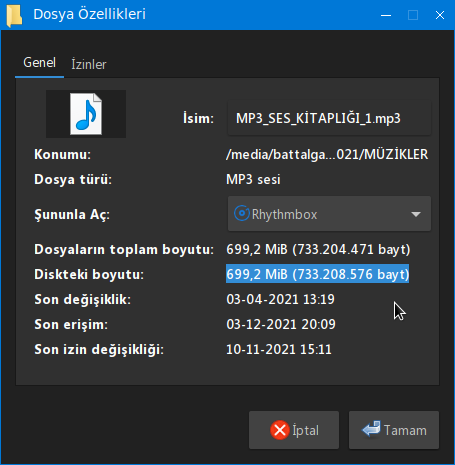Click the Dosya Özellikleri window title

(x=89, y=14)
